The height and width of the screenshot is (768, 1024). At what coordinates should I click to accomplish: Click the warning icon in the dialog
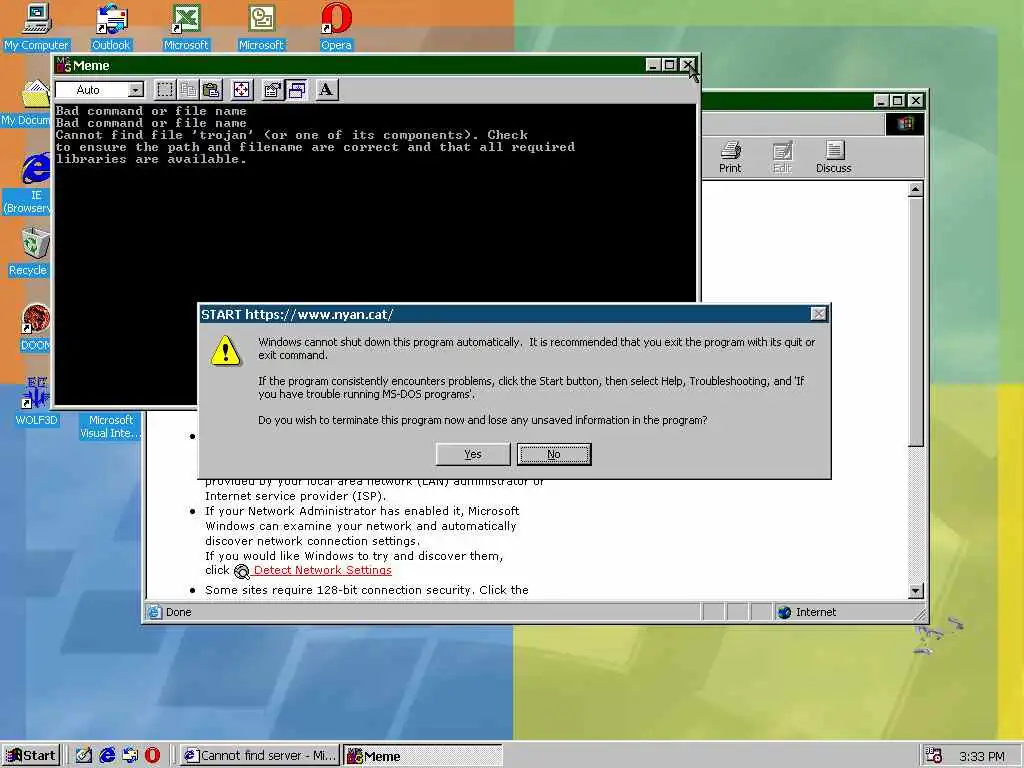click(225, 351)
